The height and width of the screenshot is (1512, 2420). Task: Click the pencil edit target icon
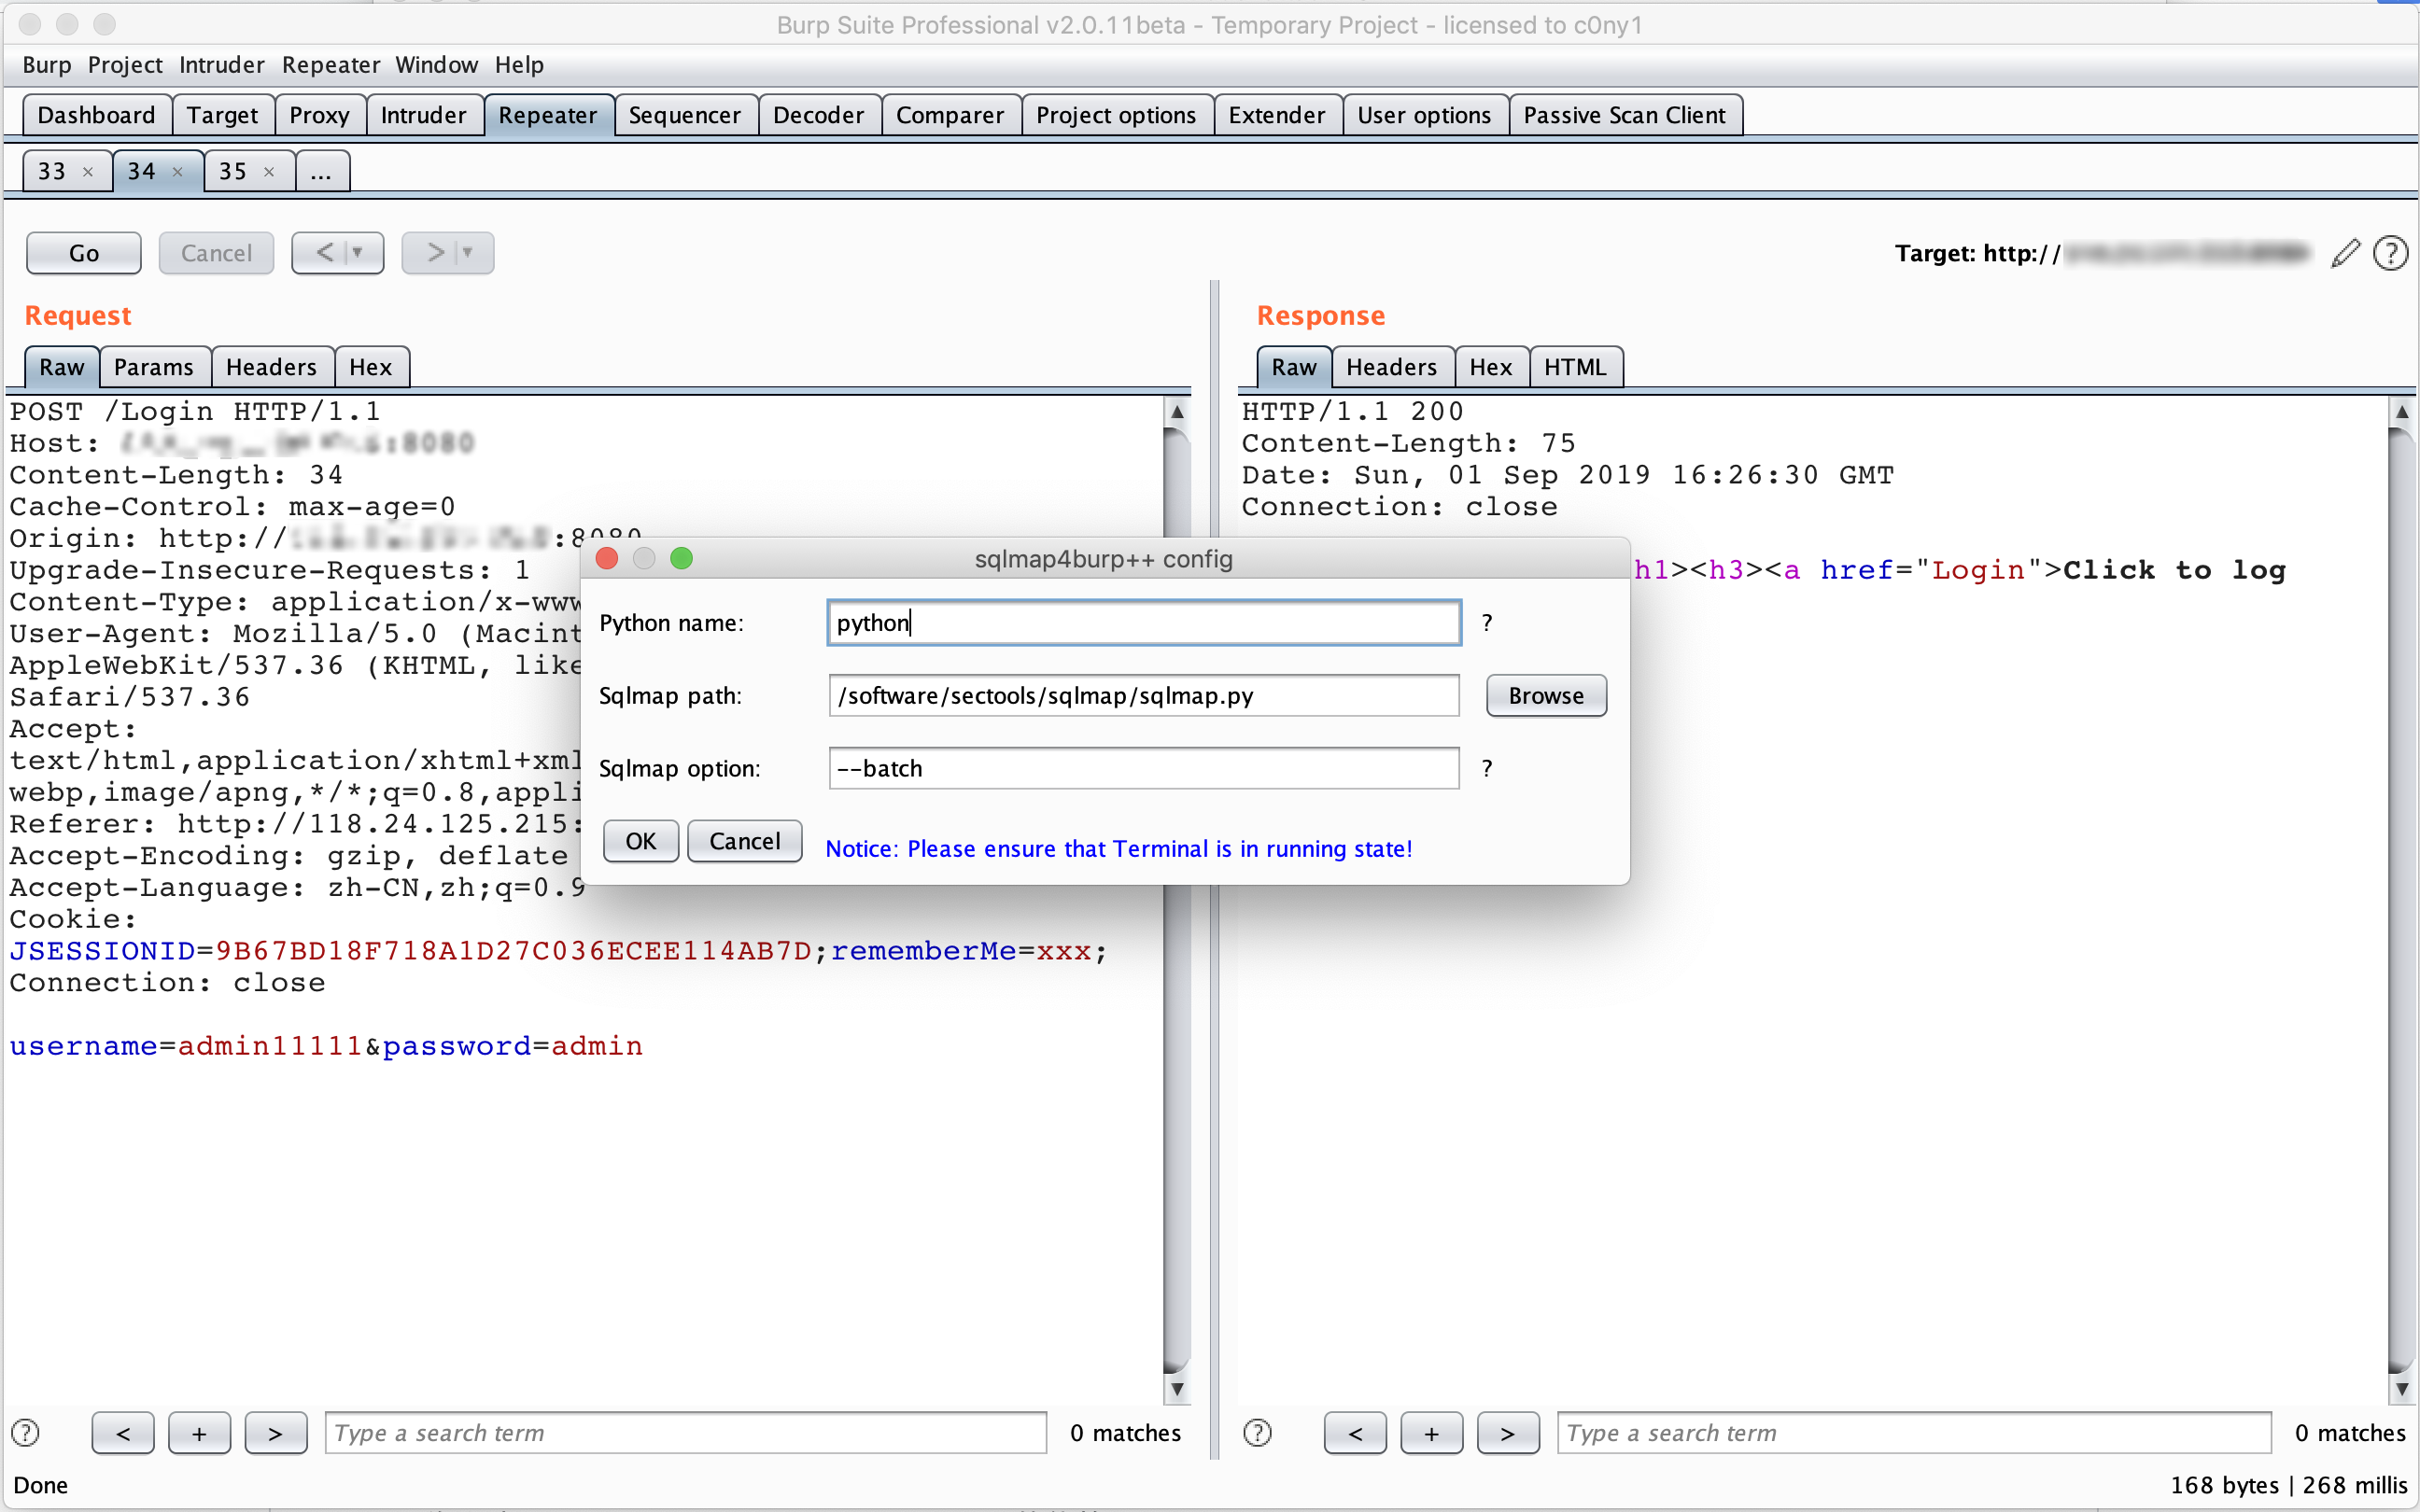click(2344, 253)
